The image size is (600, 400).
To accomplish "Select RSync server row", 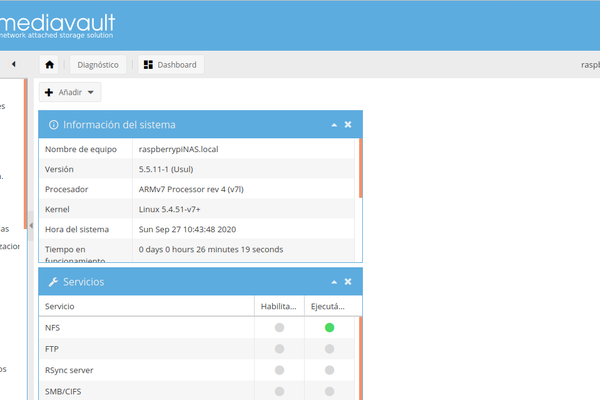I will (x=197, y=370).
